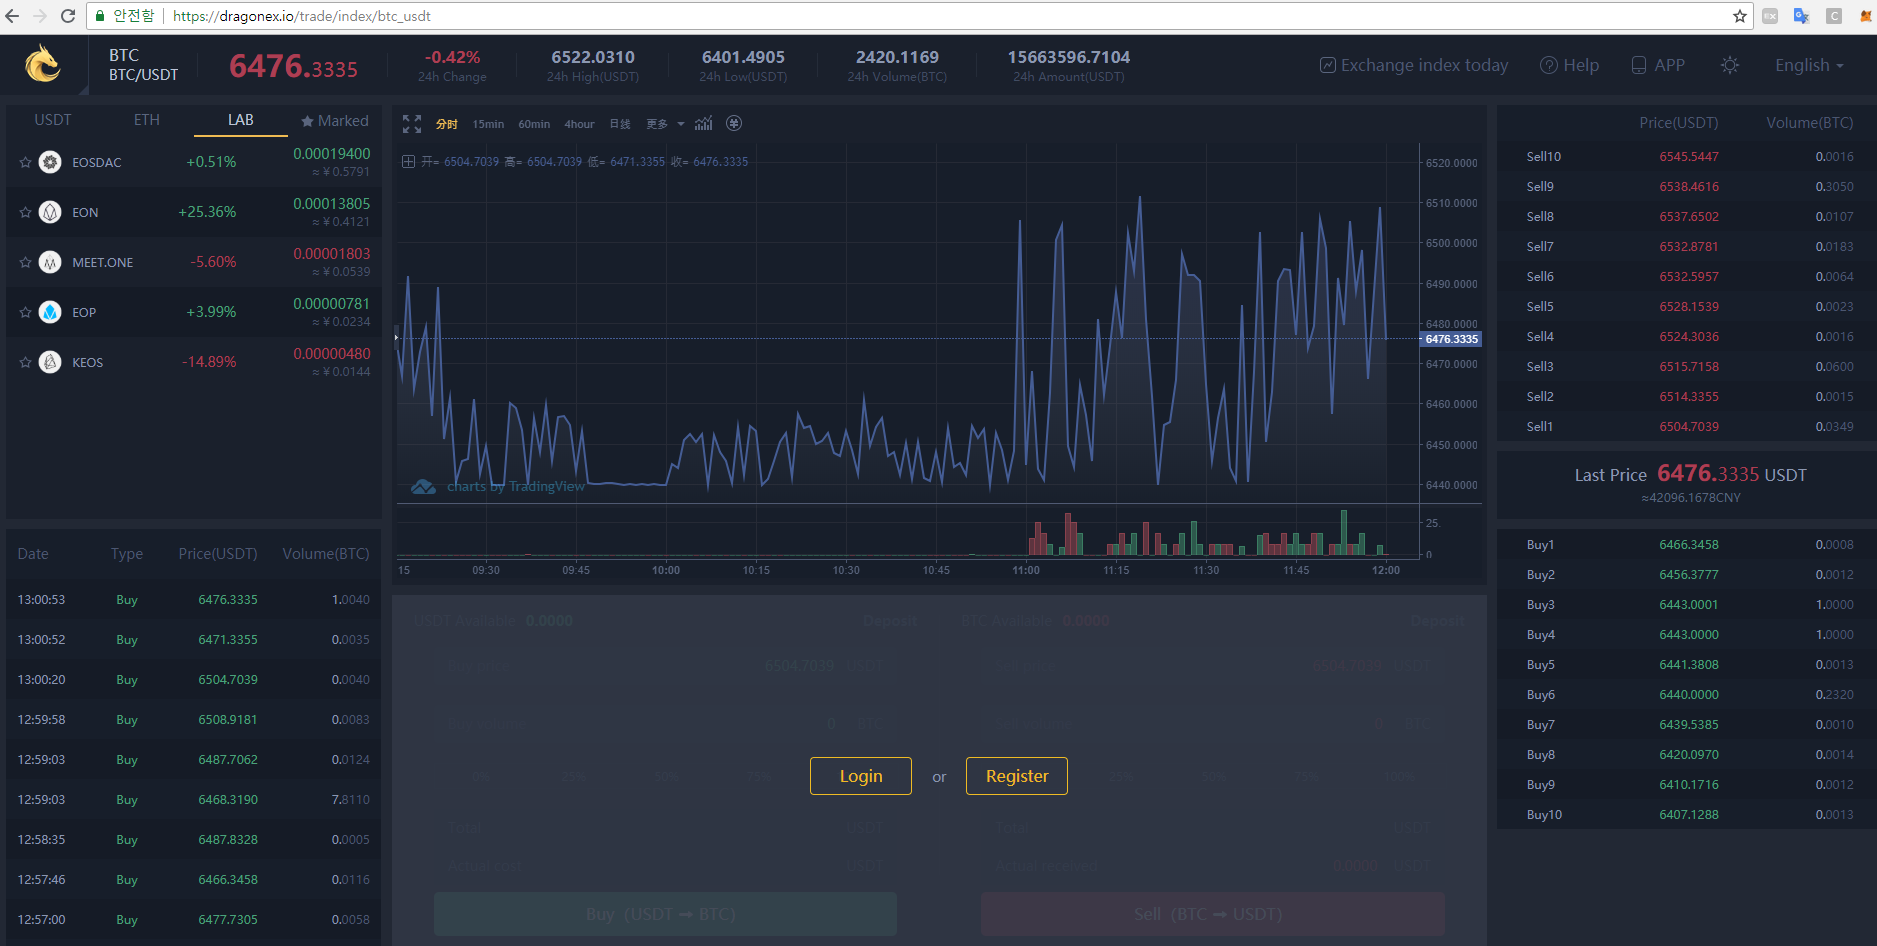Screen dimensions: 1877x946
Task: Open Exchange index today link
Action: [1414, 65]
